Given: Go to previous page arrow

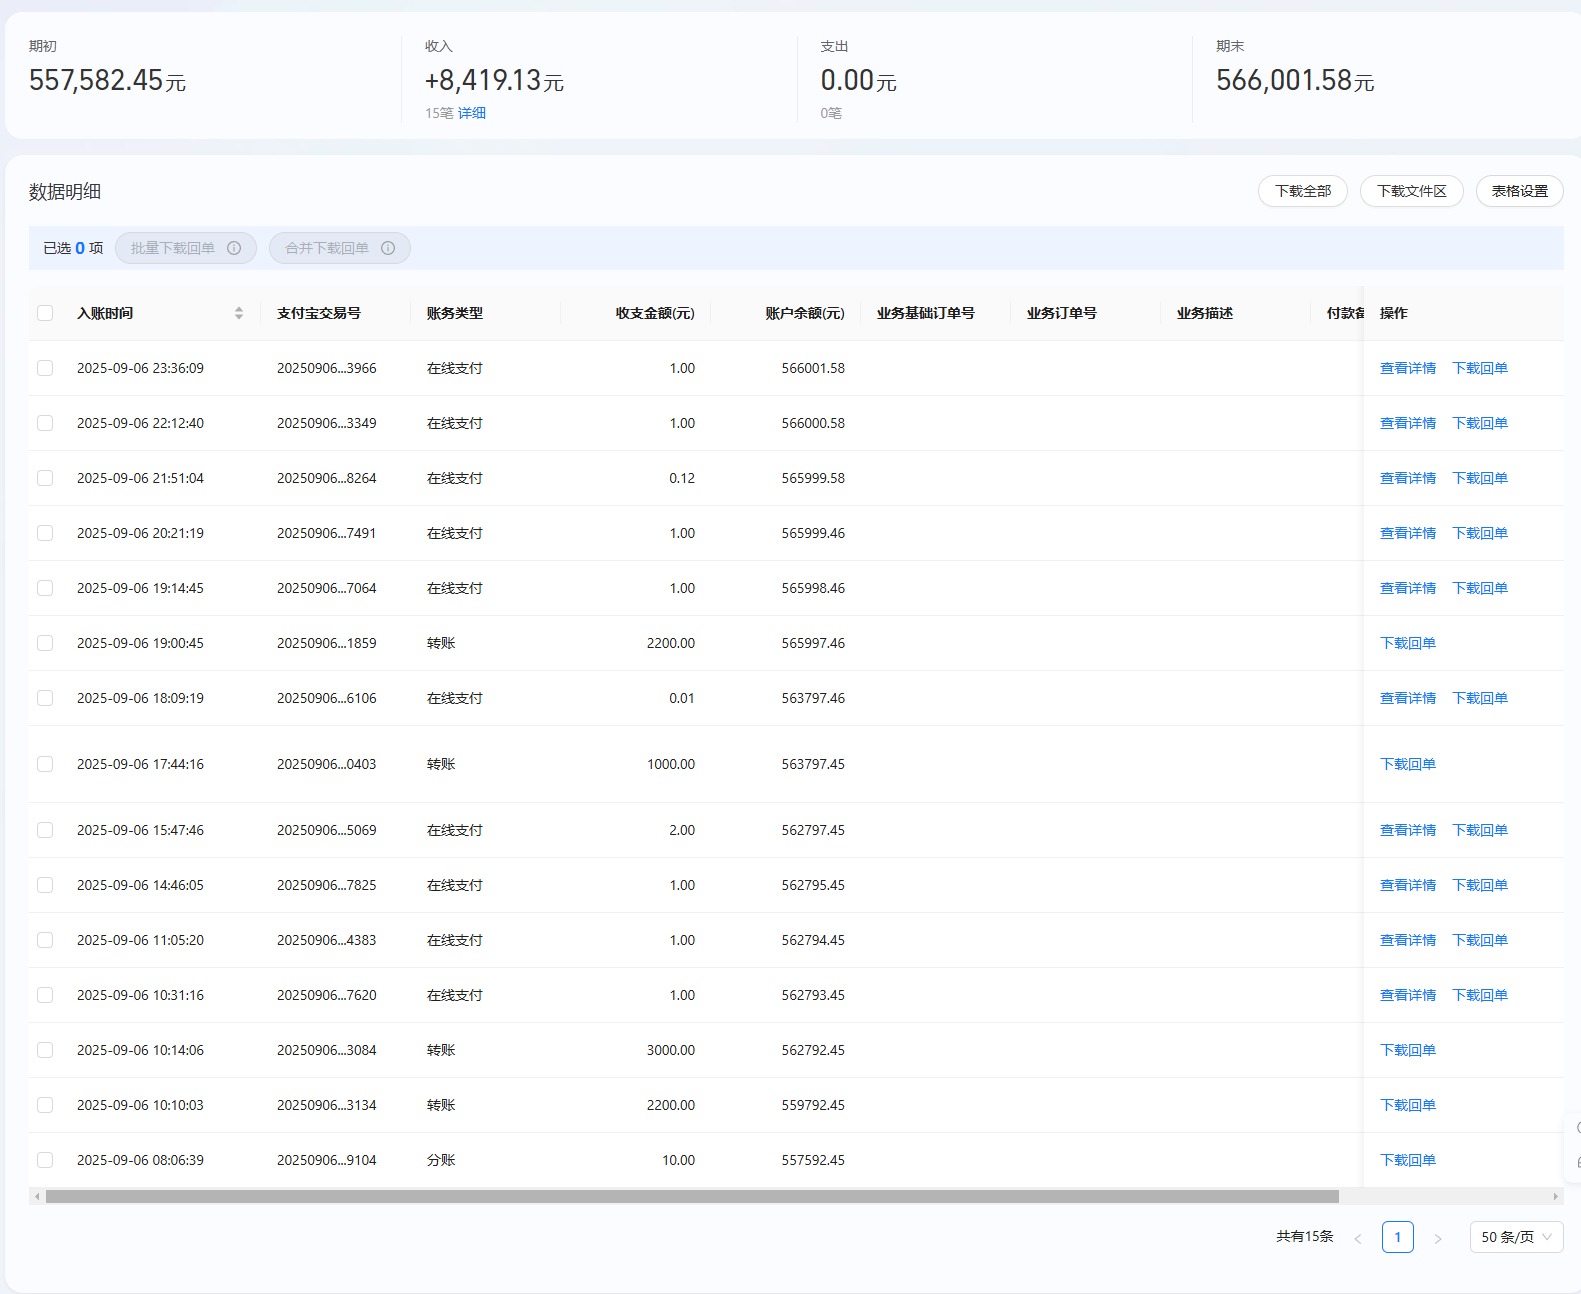Looking at the screenshot, I should pos(1358,1238).
